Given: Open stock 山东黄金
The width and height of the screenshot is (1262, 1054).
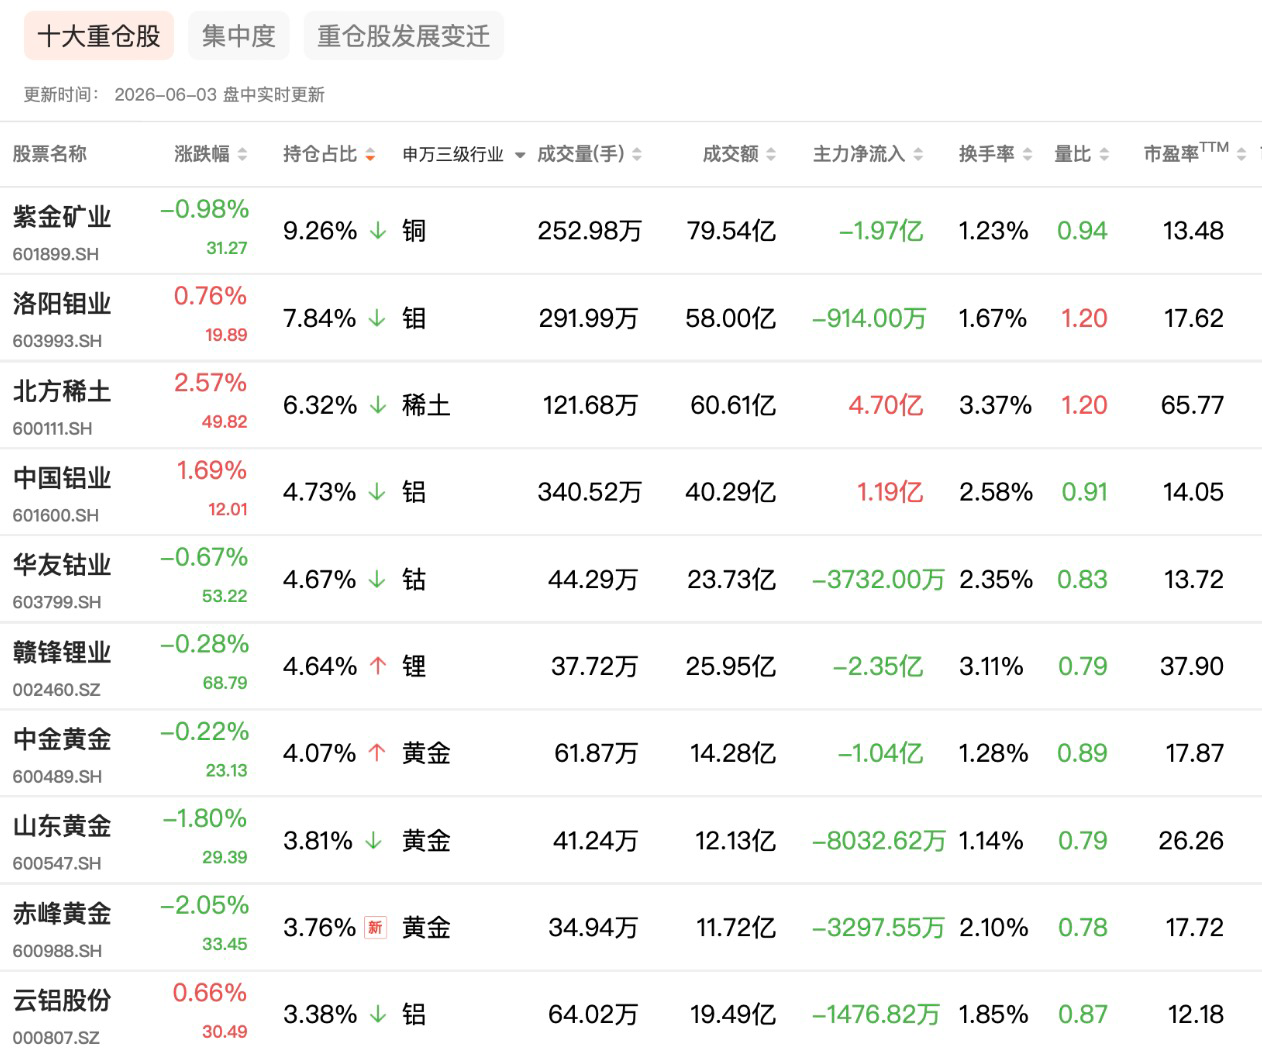Looking at the screenshot, I should pyautogui.click(x=62, y=827).
